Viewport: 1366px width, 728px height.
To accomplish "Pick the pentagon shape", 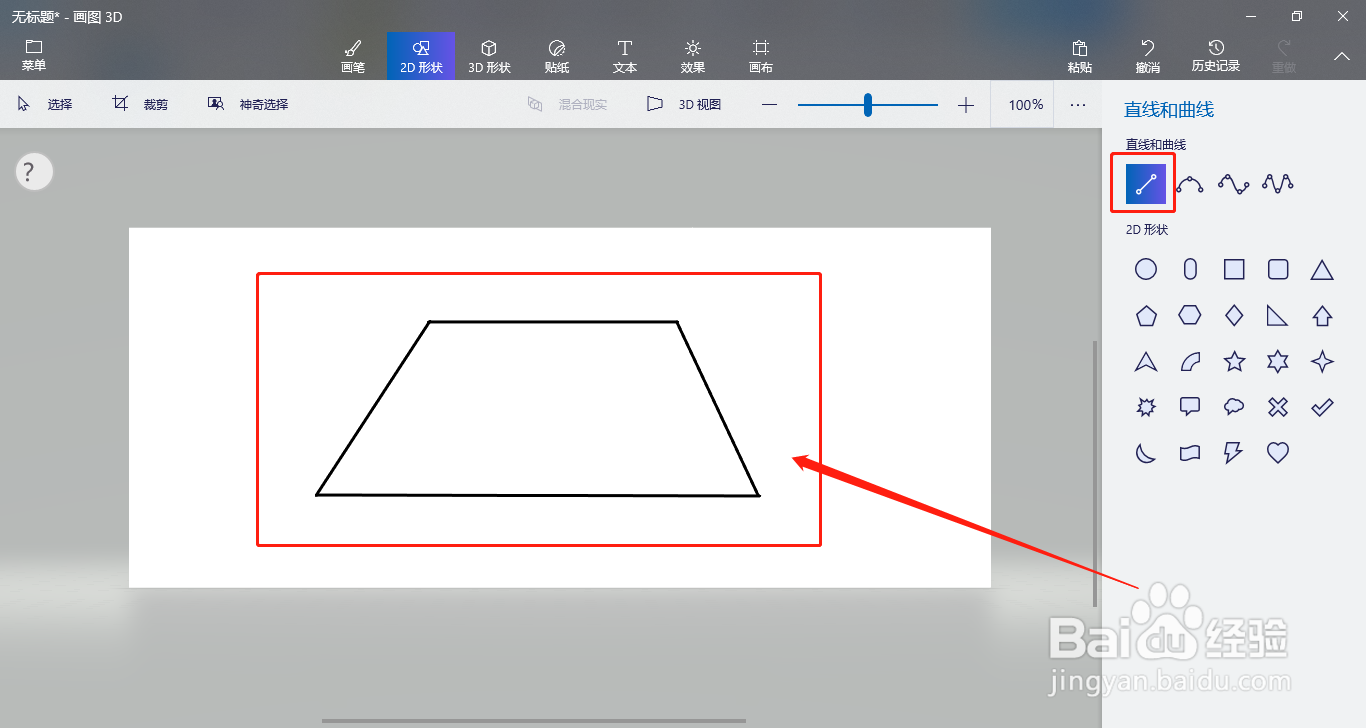I will click(x=1146, y=316).
